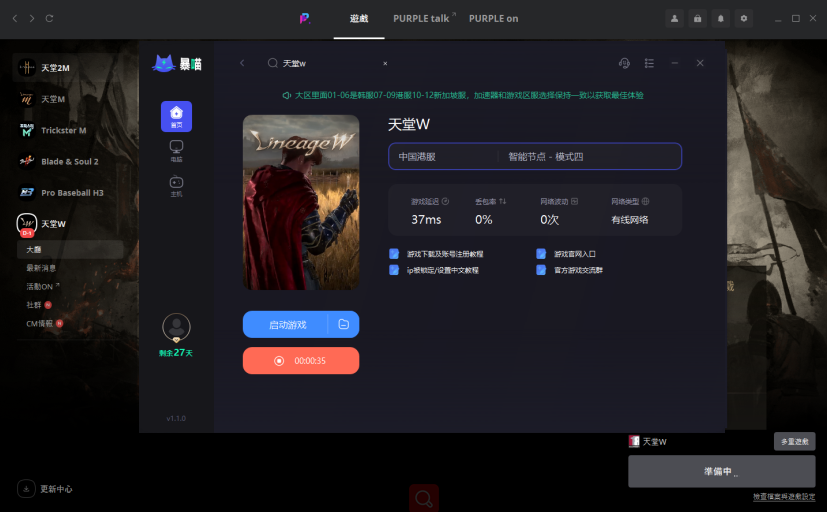Open 官方游戏交流群 link
The image size is (827, 512).
tap(578, 270)
